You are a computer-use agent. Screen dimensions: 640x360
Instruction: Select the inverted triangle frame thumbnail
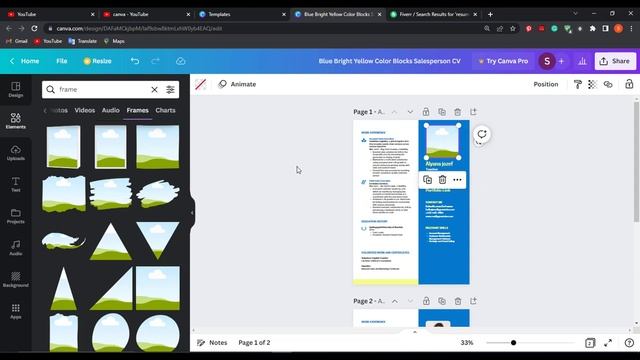point(158,240)
